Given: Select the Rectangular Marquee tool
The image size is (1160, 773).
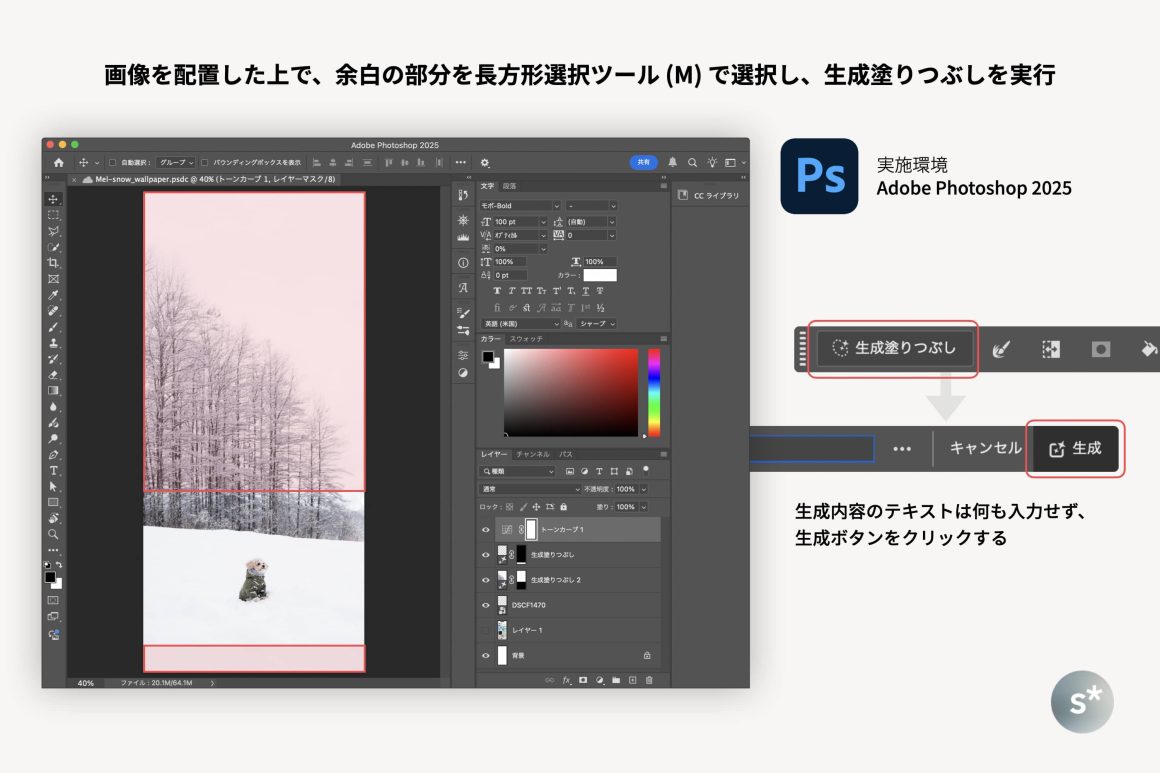Looking at the screenshot, I should pos(53,215).
